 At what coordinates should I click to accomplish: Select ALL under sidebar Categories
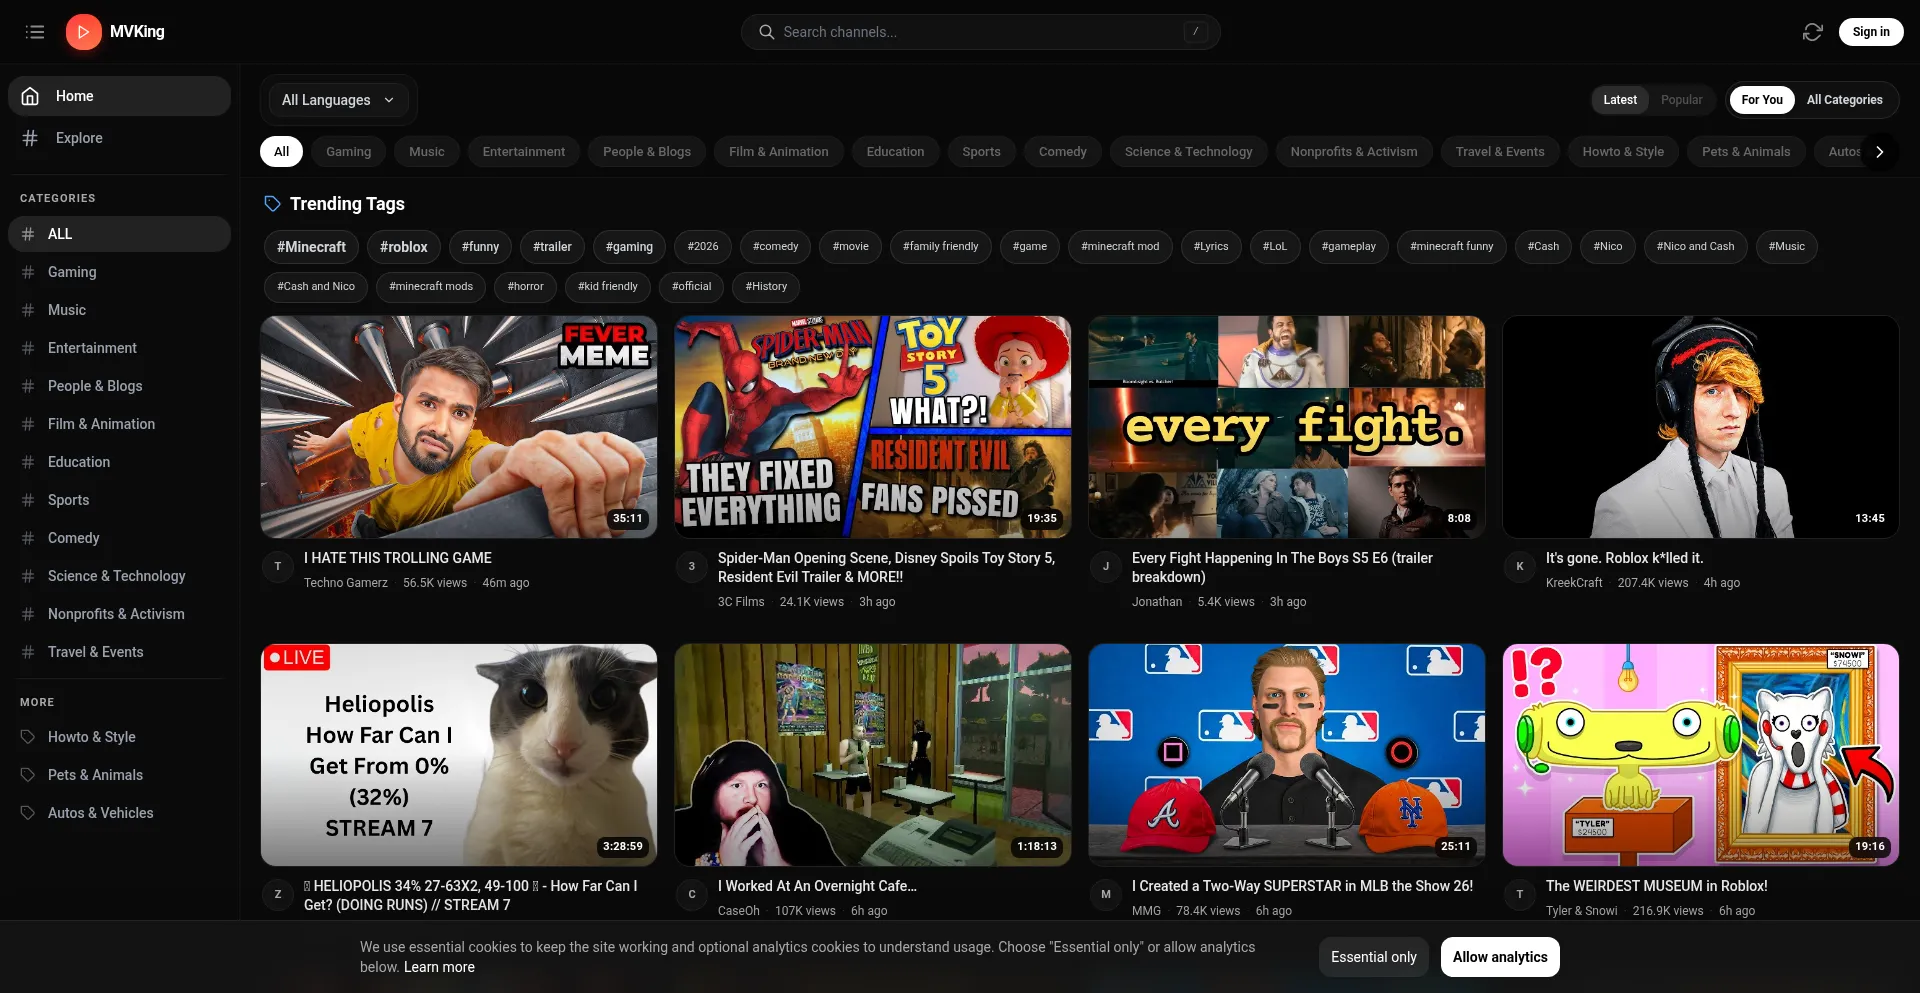tap(119, 234)
